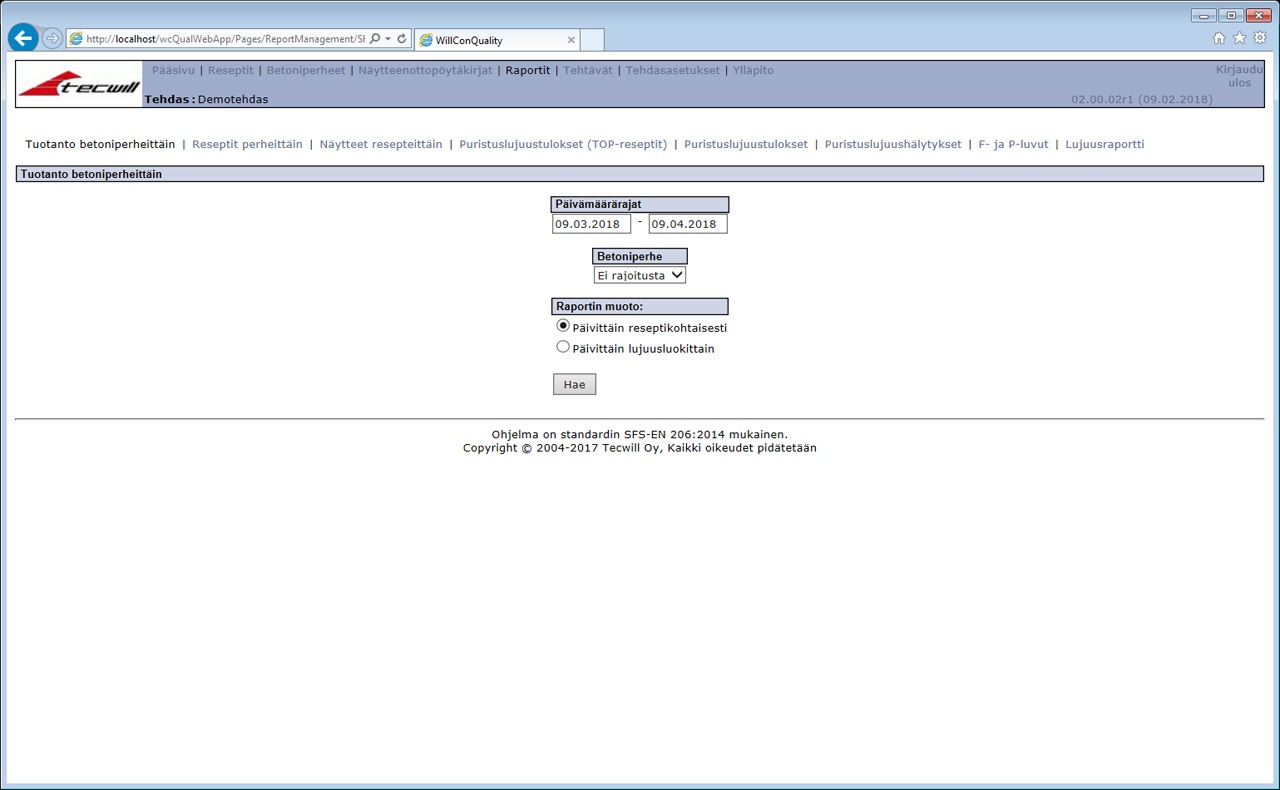Maximize the browser window
The image size is (1280, 790).
point(1230,15)
